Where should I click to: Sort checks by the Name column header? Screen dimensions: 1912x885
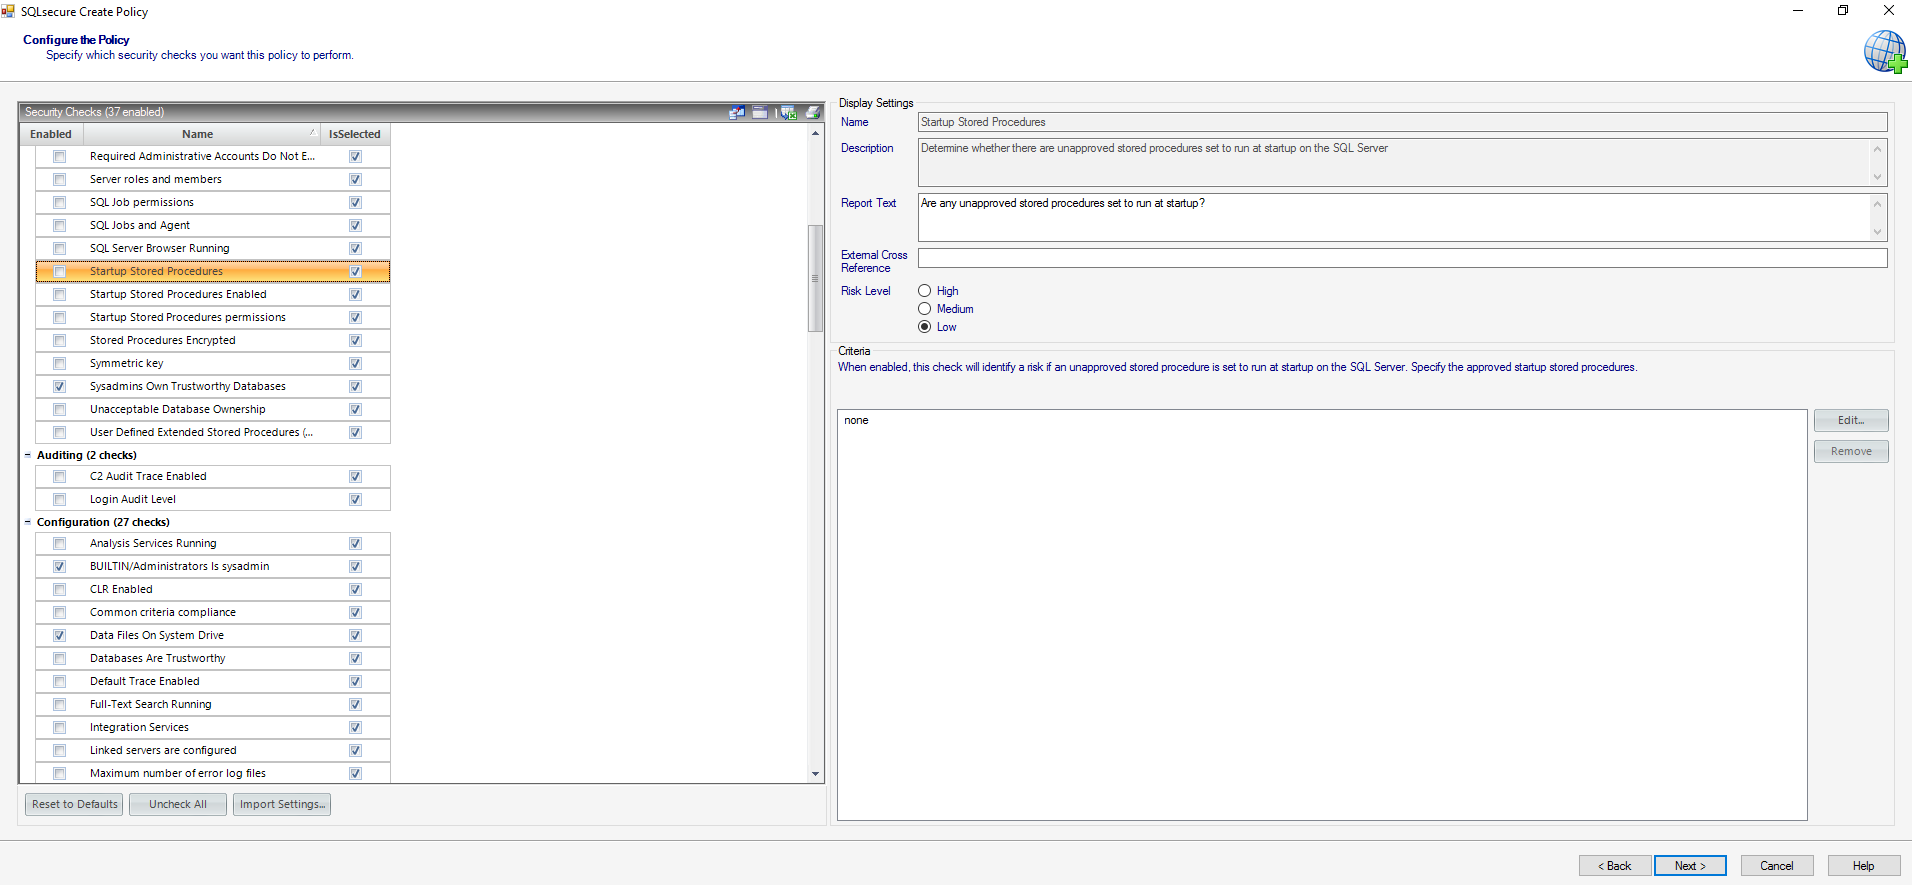click(x=198, y=134)
